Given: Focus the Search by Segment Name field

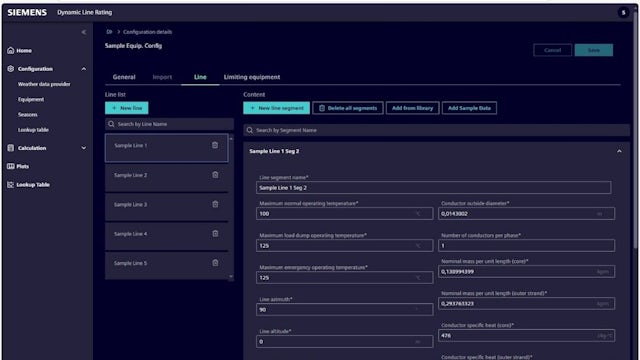Looking at the screenshot, I should [436, 130].
